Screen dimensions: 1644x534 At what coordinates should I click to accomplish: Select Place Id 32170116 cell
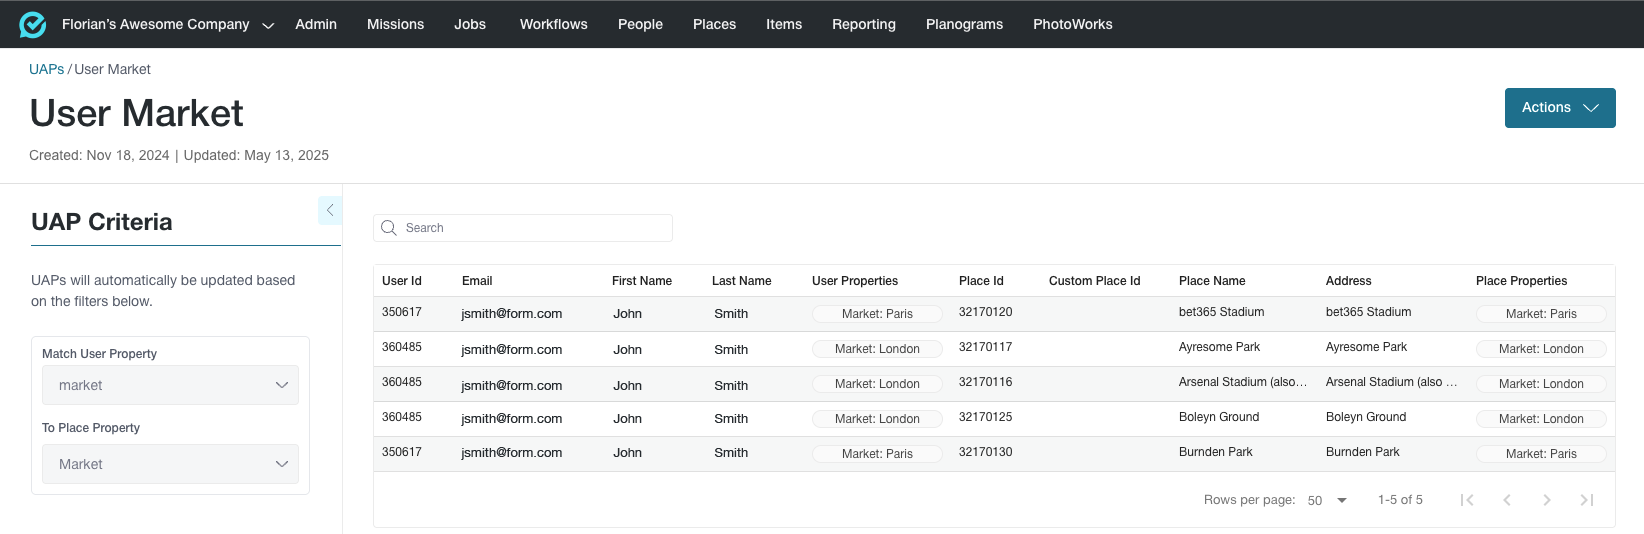tap(985, 382)
